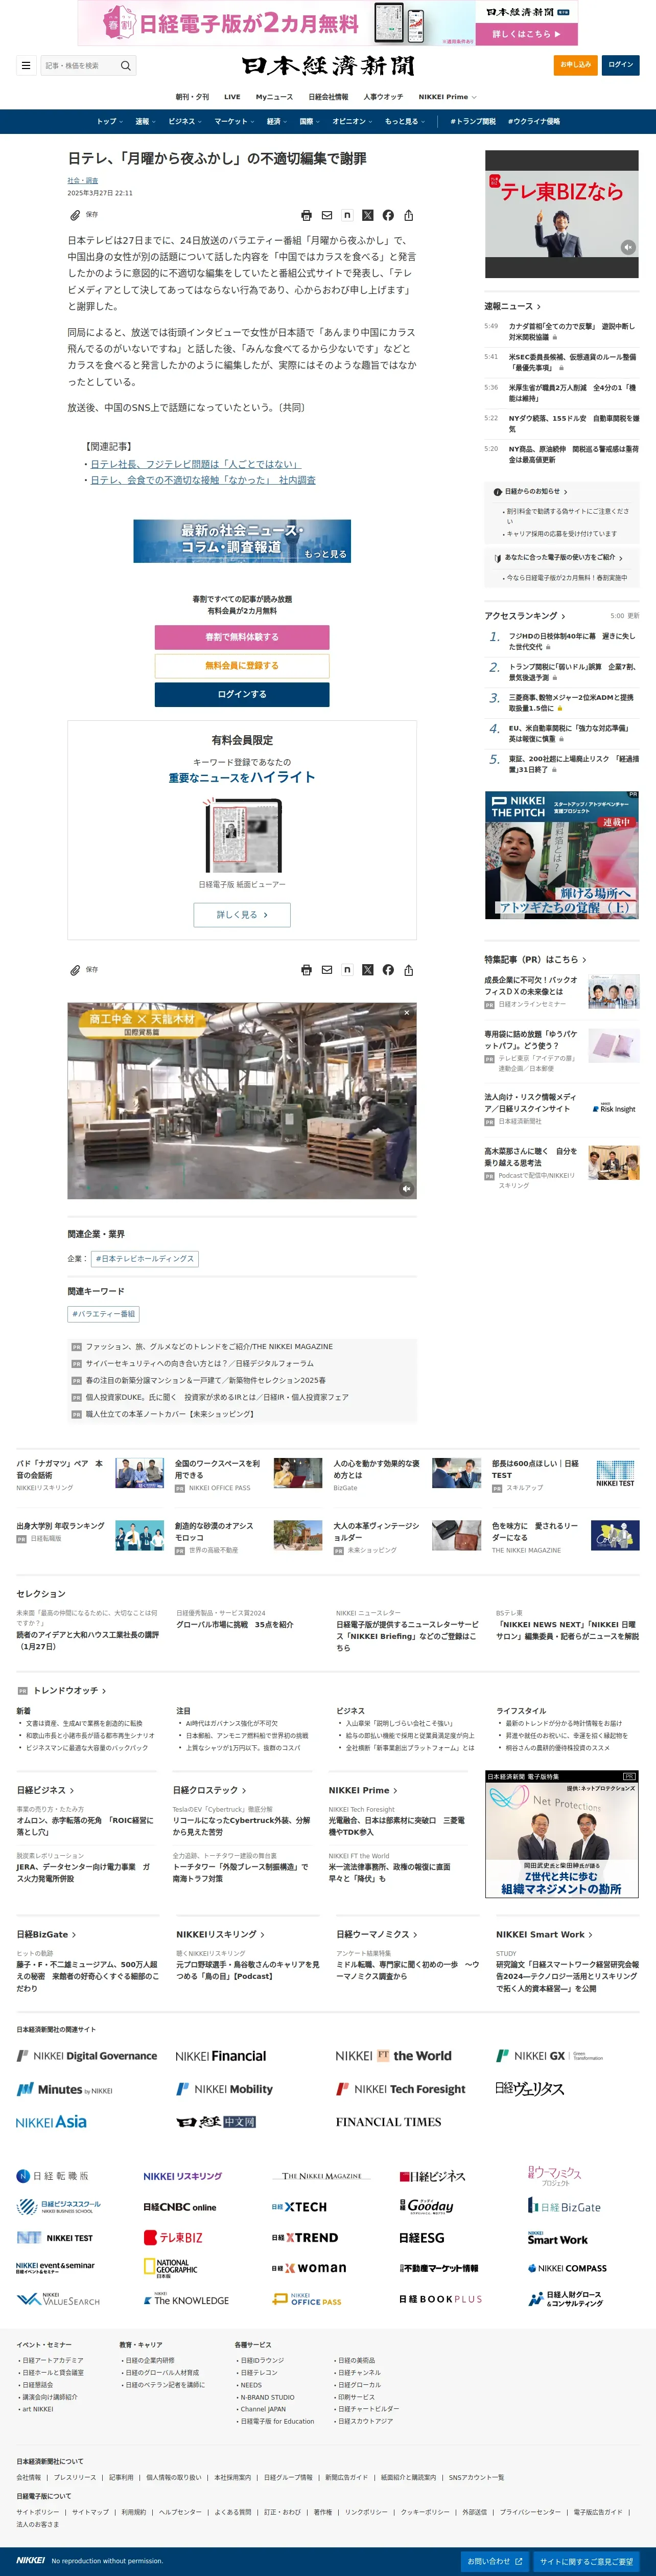Open the Myニュース menu item
This screenshot has height=2576, width=656.
[x=274, y=97]
